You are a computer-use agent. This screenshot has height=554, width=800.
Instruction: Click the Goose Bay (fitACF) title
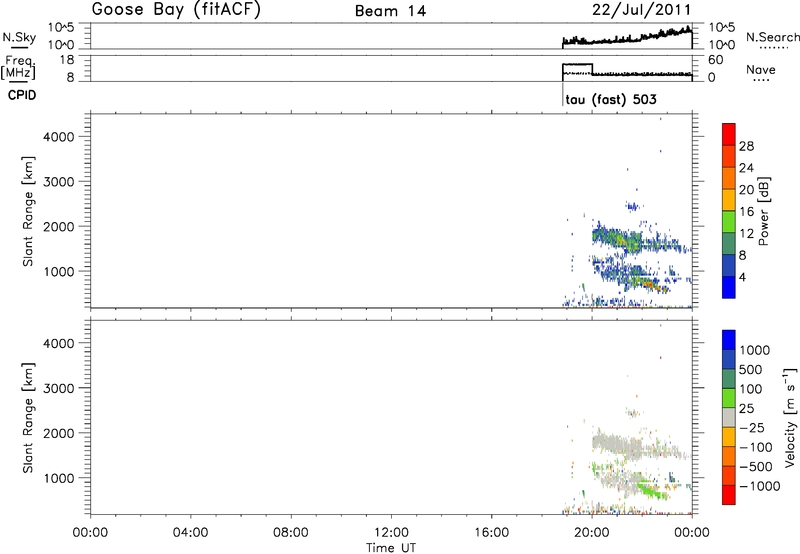(x=176, y=10)
